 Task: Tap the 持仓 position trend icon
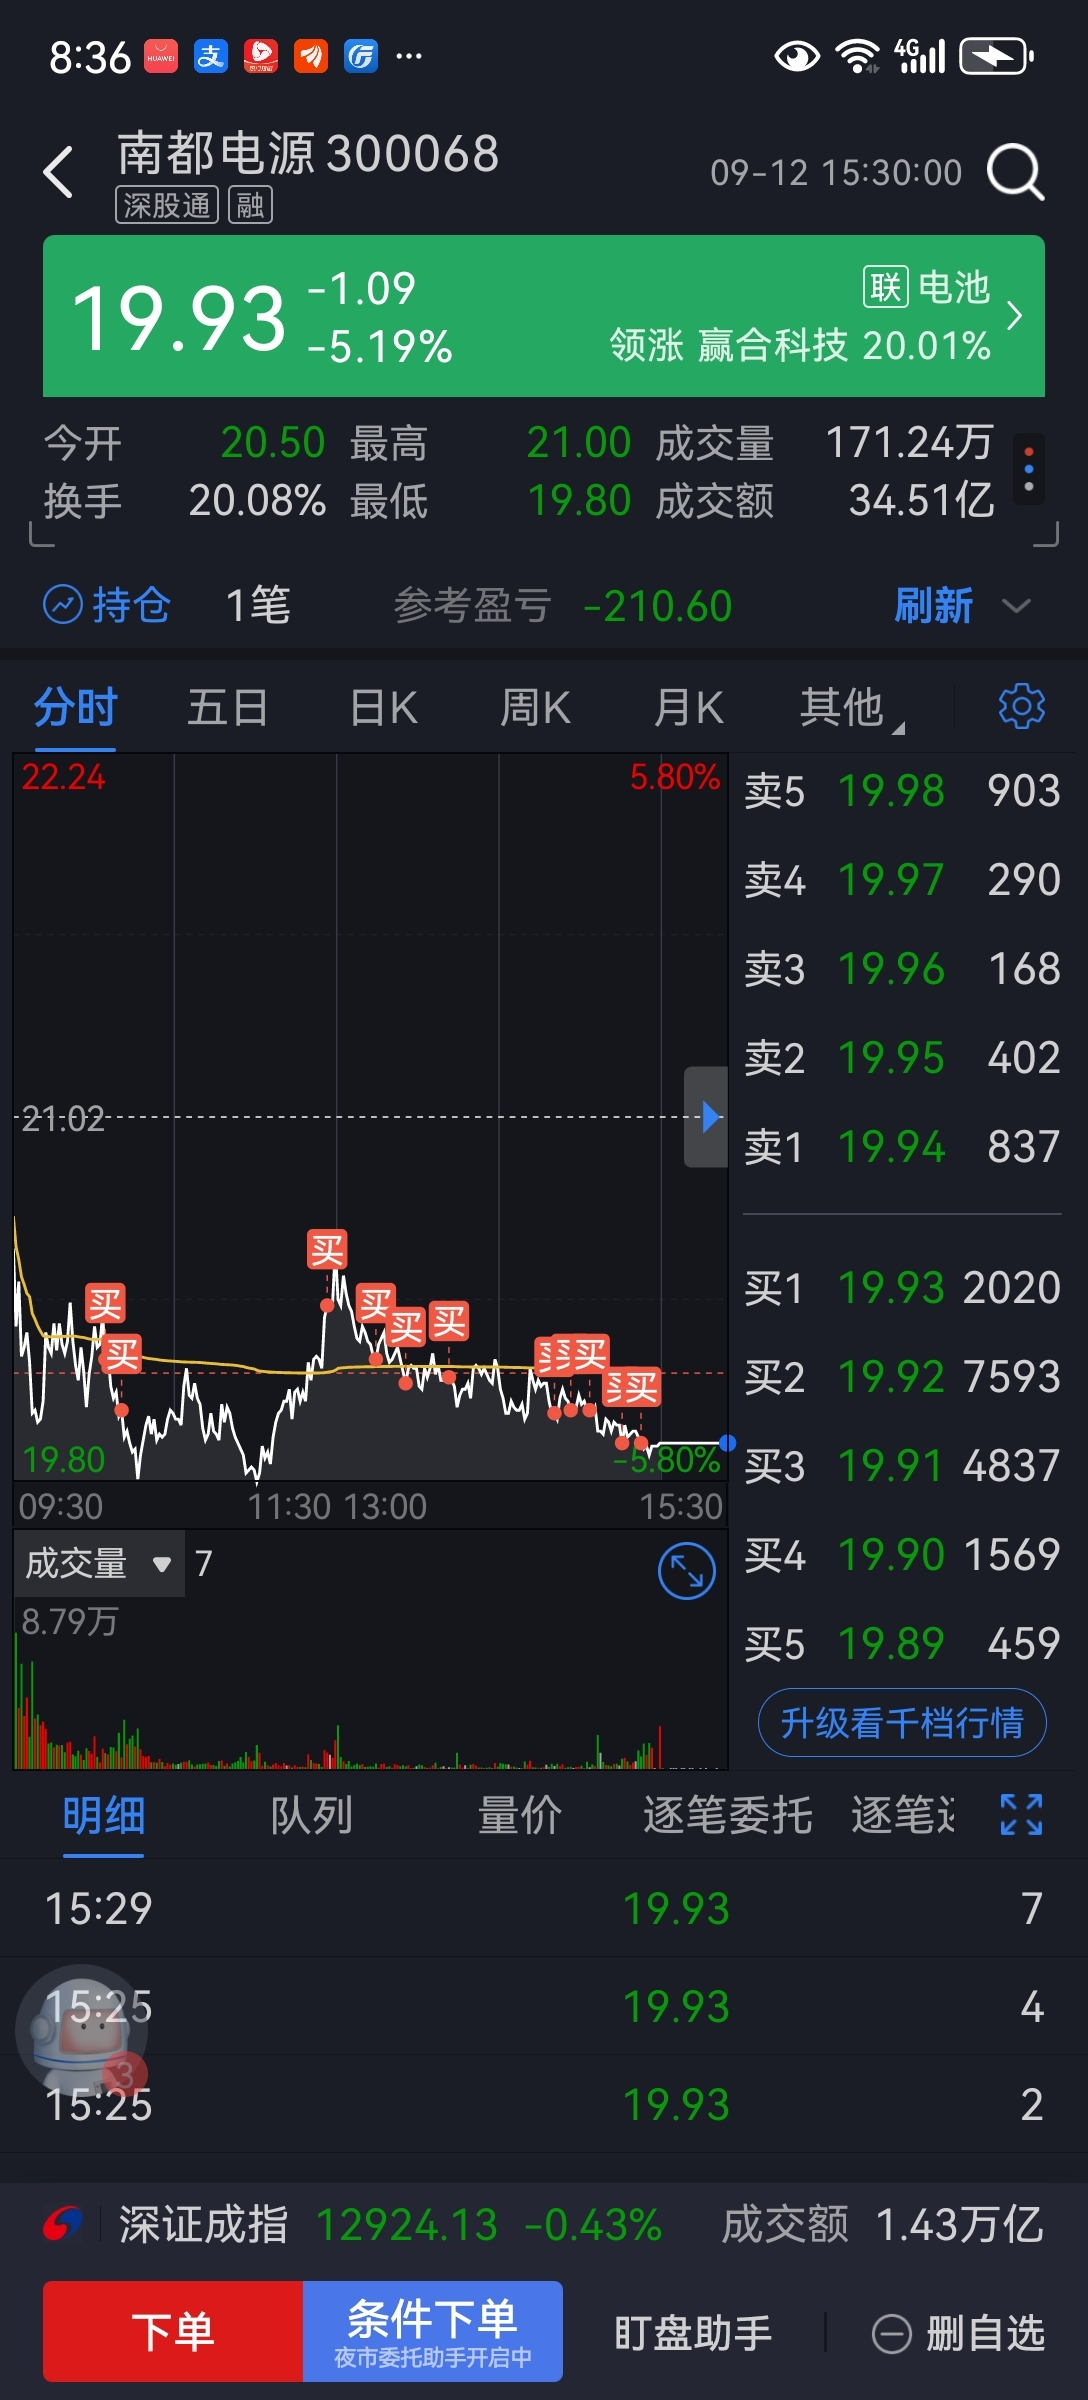coord(63,605)
